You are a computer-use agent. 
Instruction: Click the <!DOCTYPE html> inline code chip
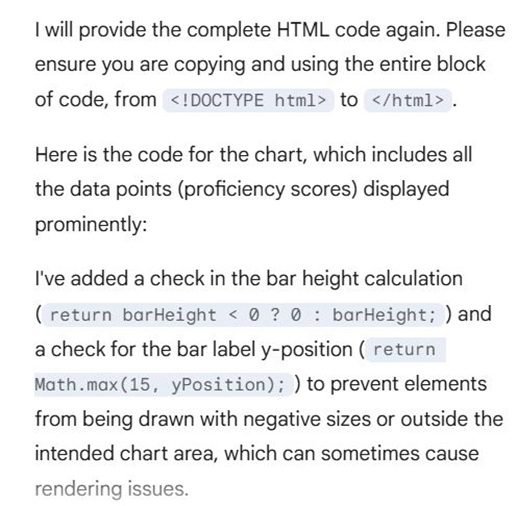pyautogui.click(x=248, y=100)
